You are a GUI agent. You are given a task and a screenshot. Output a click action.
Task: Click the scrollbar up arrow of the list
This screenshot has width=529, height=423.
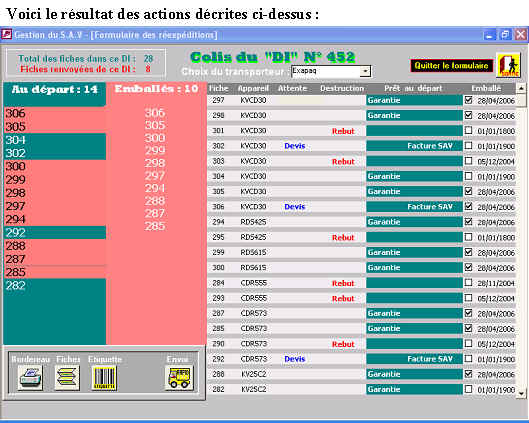[x=521, y=88]
